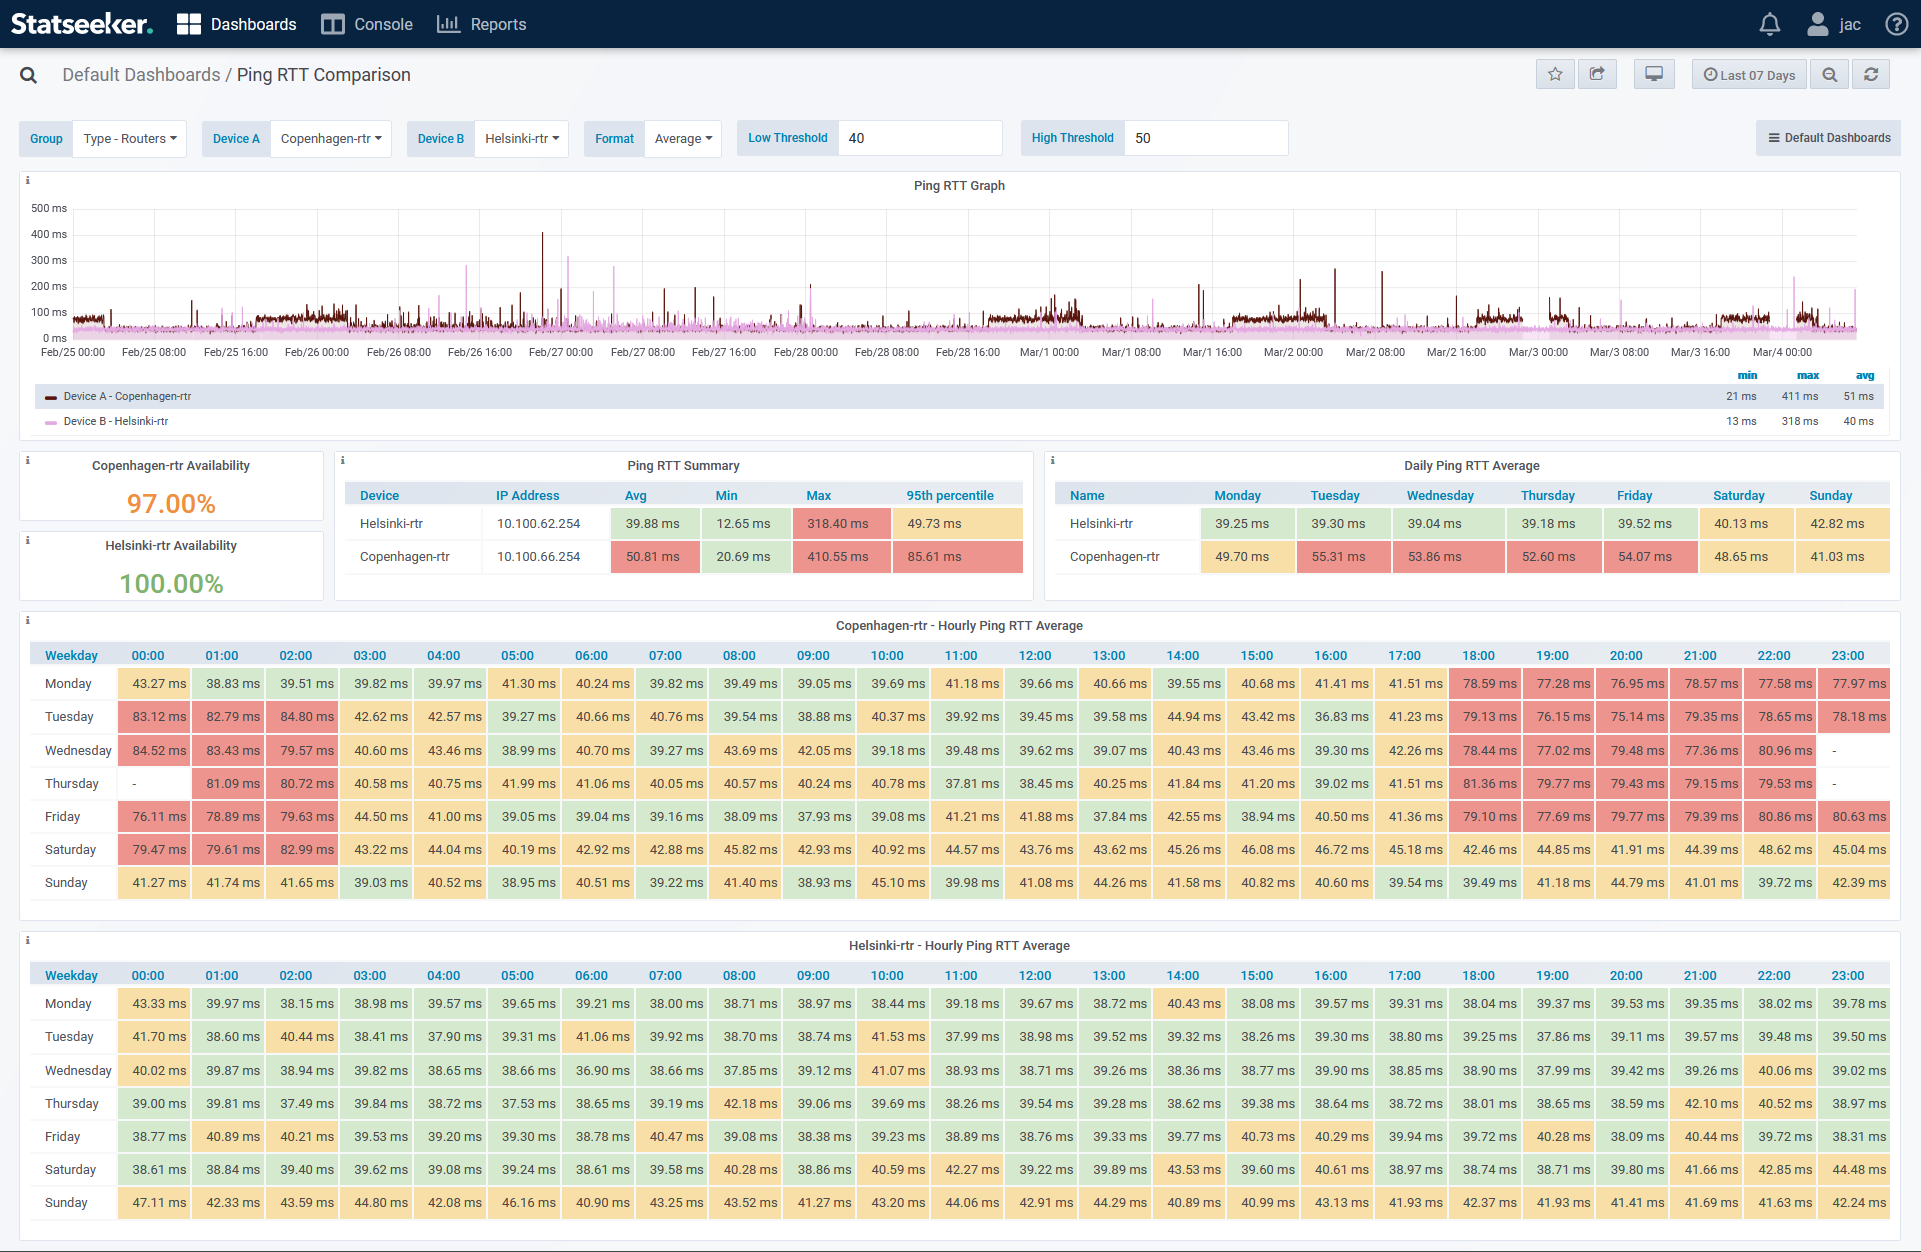The width and height of the screenshot is (1921, 1252).
Task: Favorite the dashboard using the star icon
Action: point(1555,74)
